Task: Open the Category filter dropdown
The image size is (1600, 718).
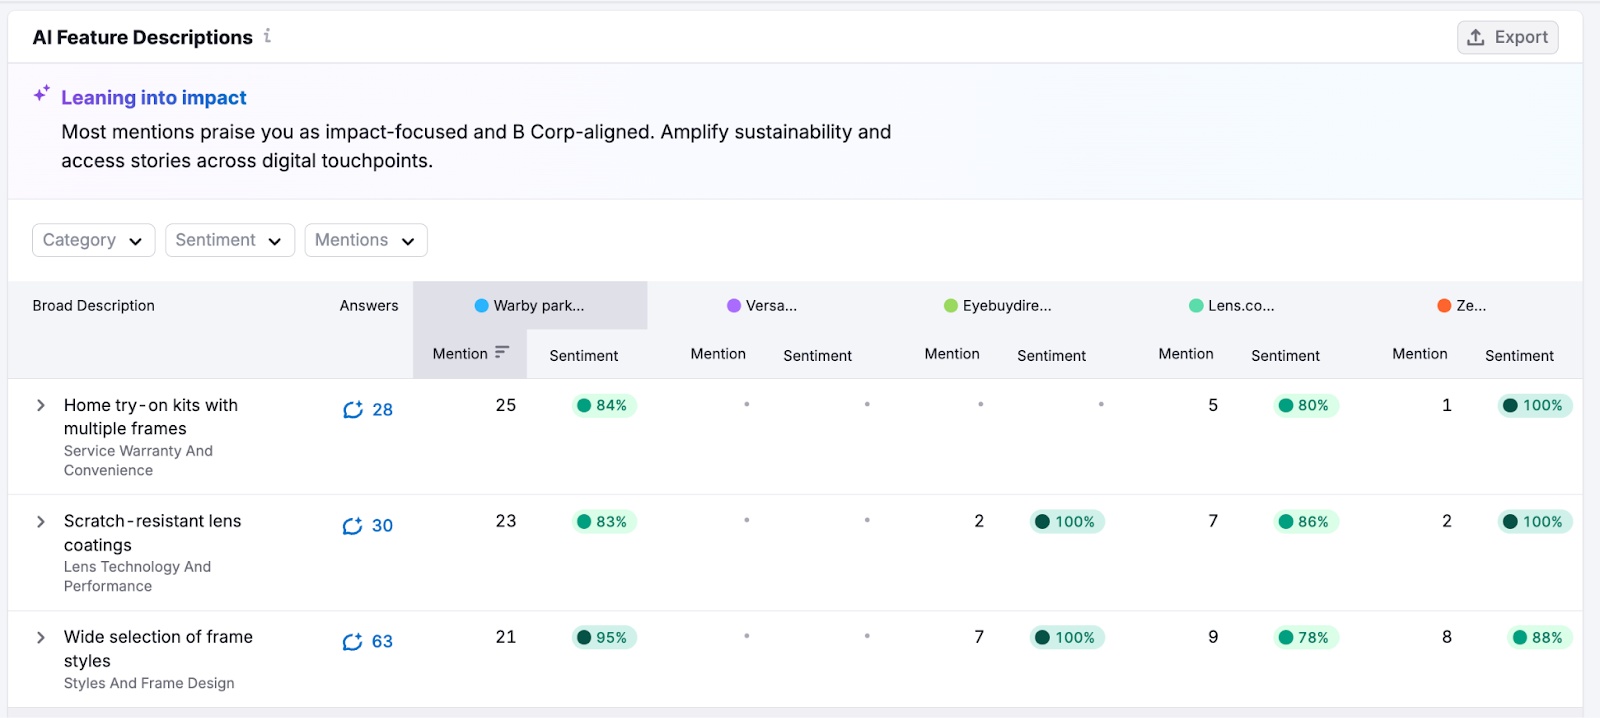Action: tap(93, 240)
